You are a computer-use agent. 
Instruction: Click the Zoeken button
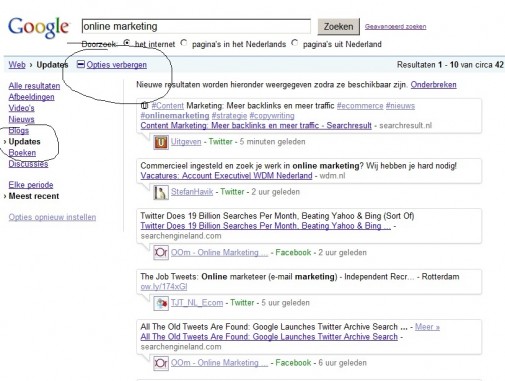pos(338,27)
